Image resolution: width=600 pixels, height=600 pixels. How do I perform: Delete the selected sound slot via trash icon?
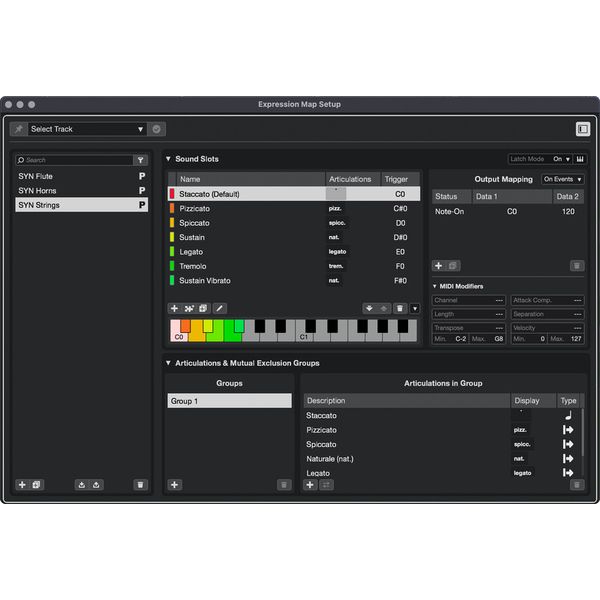[x=399, y=308]
